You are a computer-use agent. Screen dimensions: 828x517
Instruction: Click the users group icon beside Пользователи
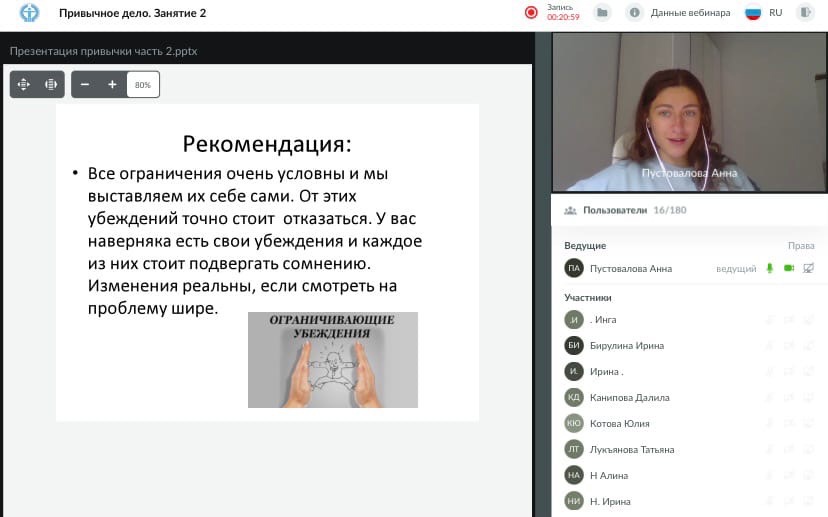pos(570,211)
